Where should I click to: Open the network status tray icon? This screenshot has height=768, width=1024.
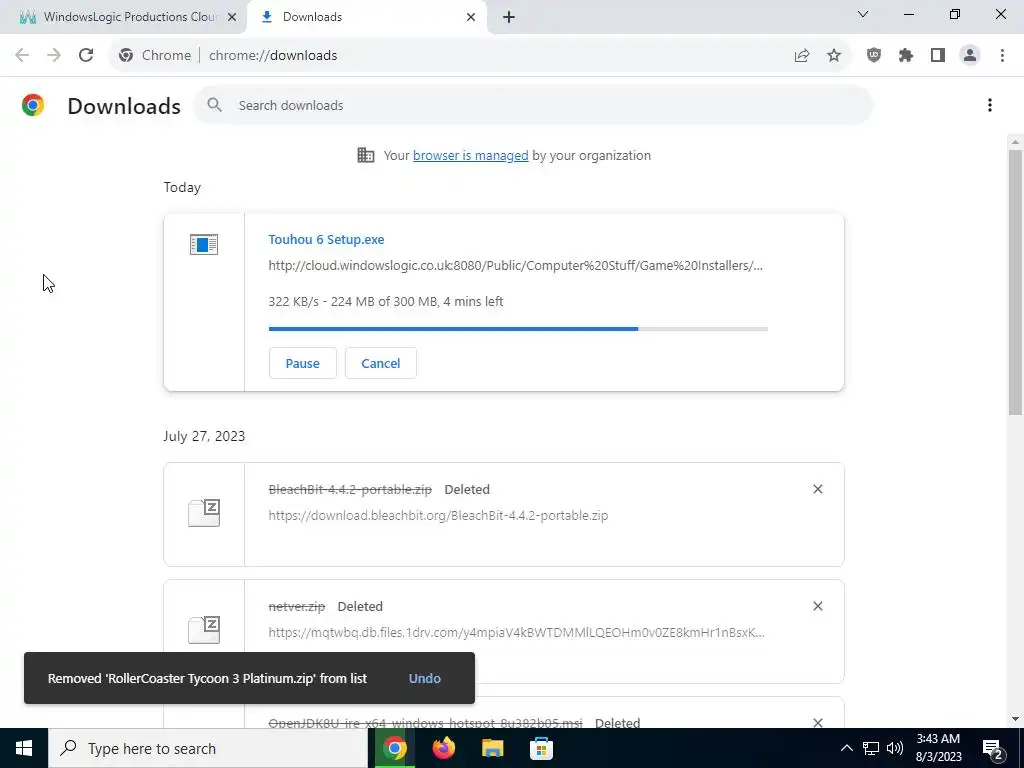coord(871,748)
